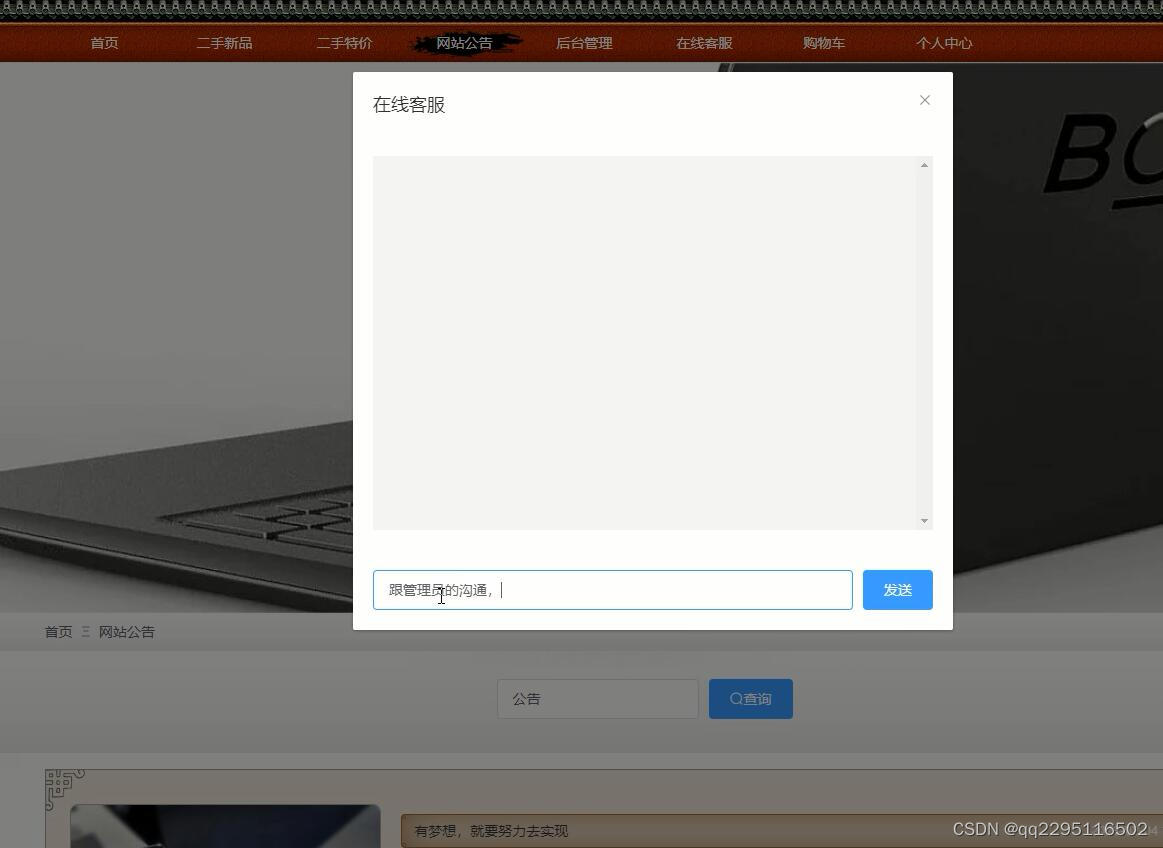The width and height of the screenshot is (1163, 848).
Task: Click the scrollbar down arrow in chat area
Action: 923,520
